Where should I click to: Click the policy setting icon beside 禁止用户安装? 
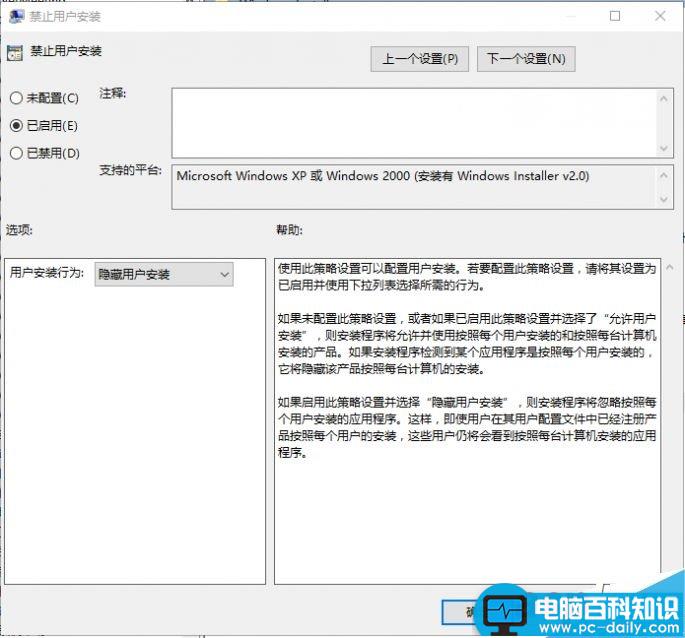15,53
